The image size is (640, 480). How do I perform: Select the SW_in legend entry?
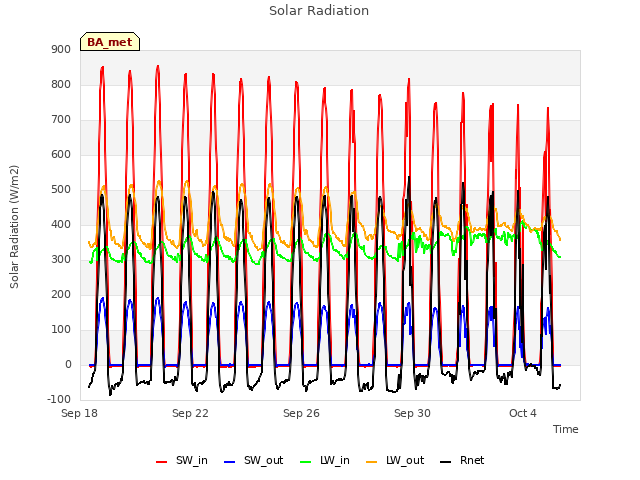click(182, 460)
